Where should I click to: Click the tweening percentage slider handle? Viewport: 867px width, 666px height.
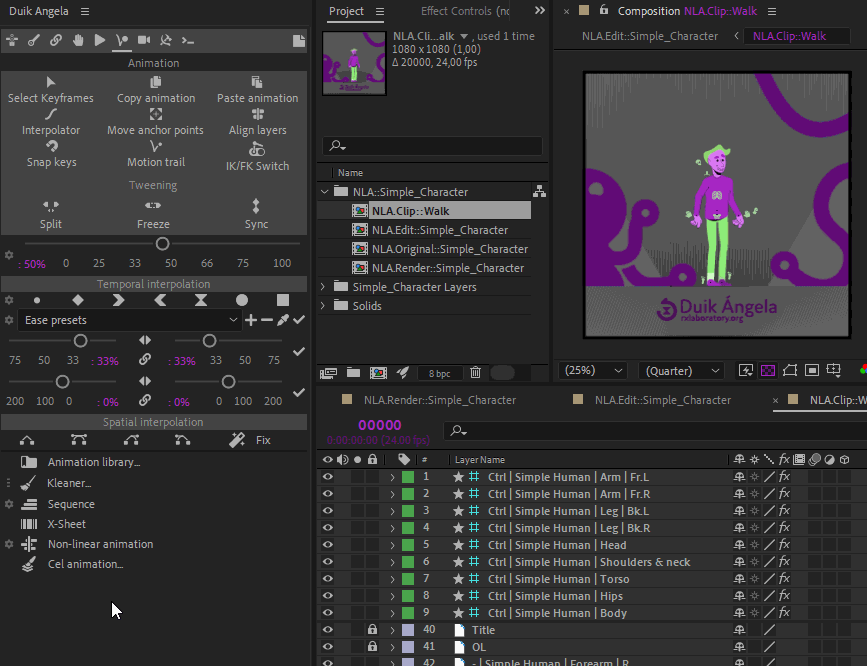[162, 244]
